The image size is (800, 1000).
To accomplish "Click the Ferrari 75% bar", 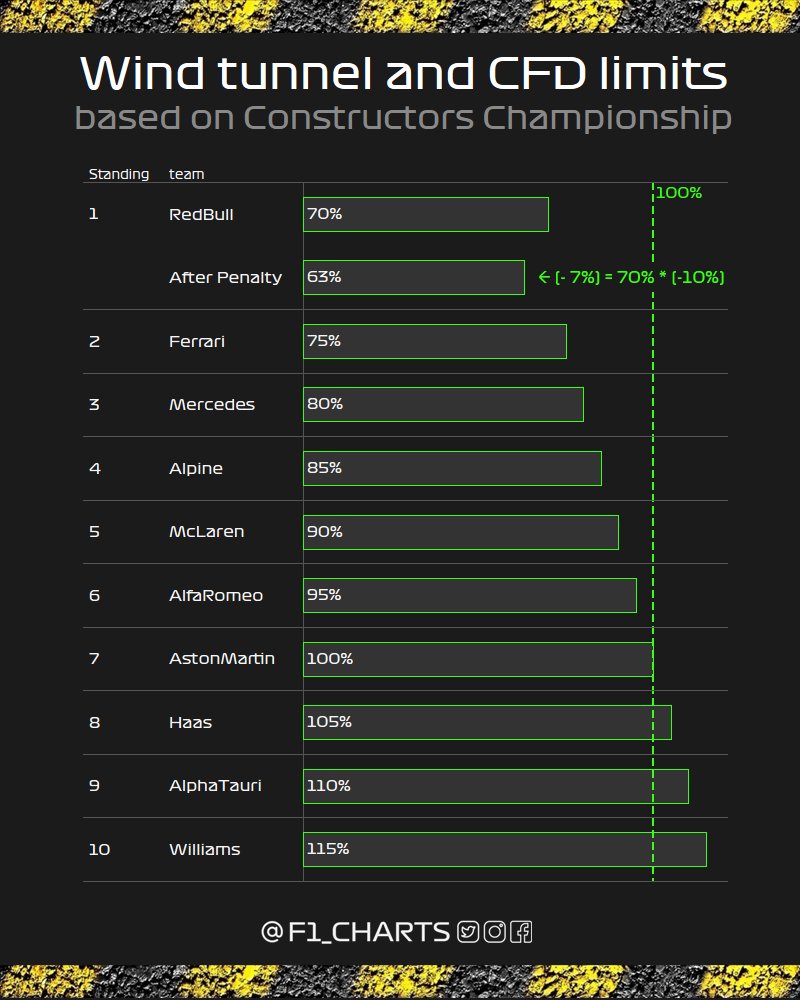I will coord(435,341).
